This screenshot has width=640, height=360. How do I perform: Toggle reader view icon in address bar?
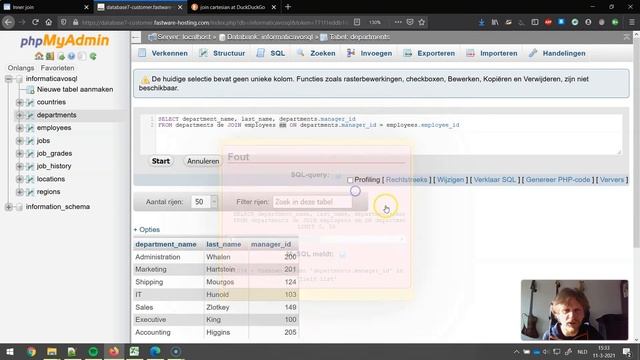point(357,22)
